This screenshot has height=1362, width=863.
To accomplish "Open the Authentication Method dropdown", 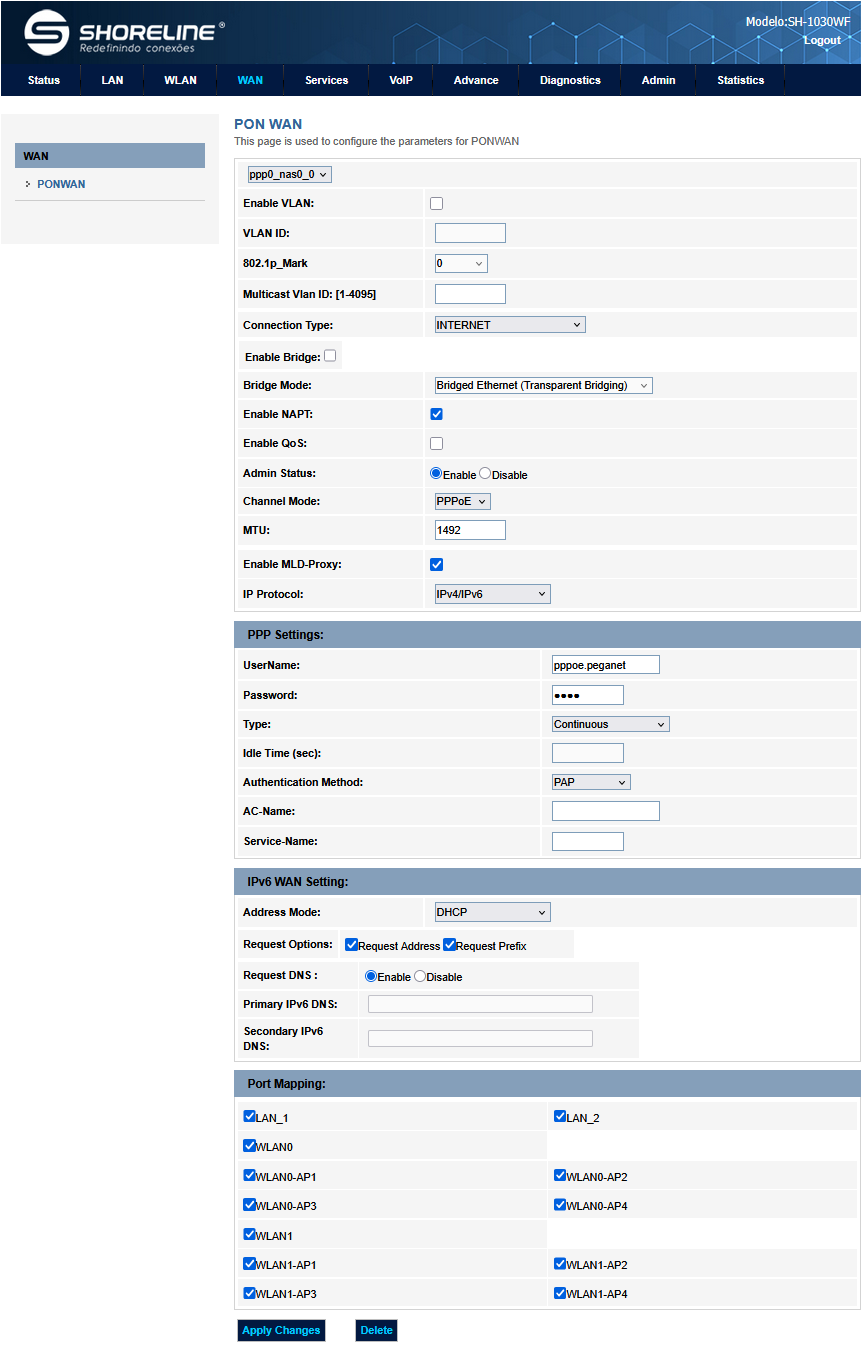I will [590, 782].
